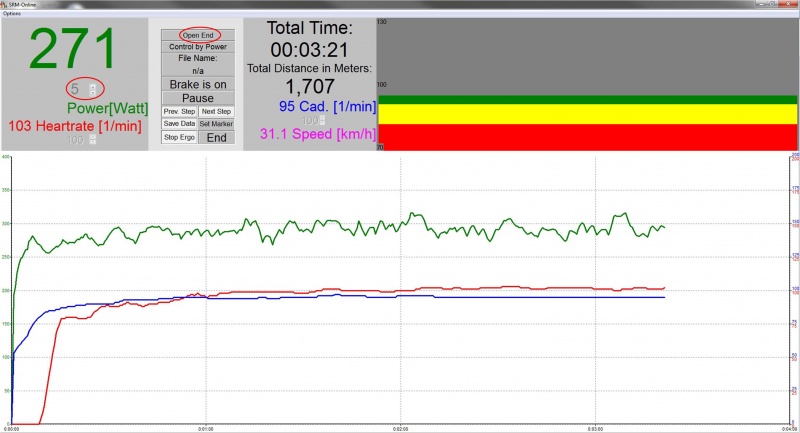
Task: Advance to Next Step
Action: click(216, 111)
